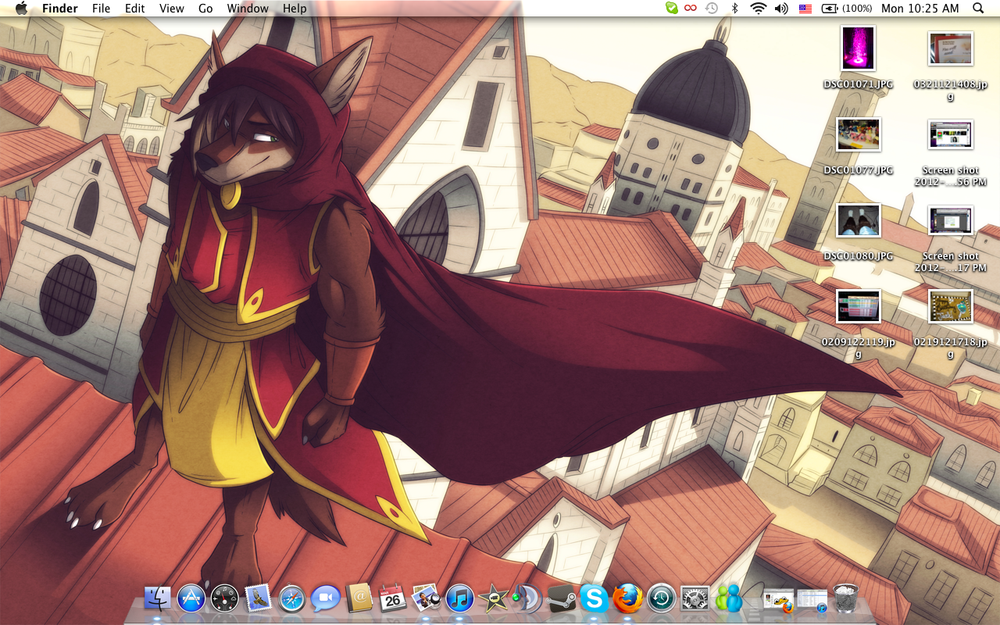The width and height of the screenshot is (1000, 625).
Task: Open the Edit menu
Action: 135,8
